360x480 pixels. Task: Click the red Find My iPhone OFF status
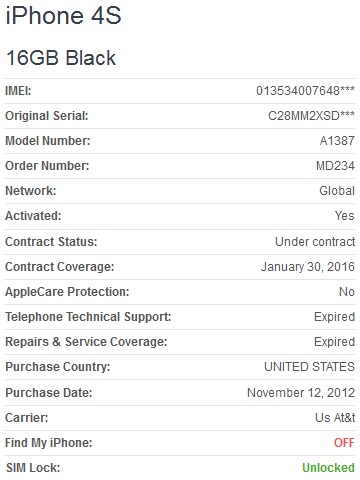click(x=344, y=443)
